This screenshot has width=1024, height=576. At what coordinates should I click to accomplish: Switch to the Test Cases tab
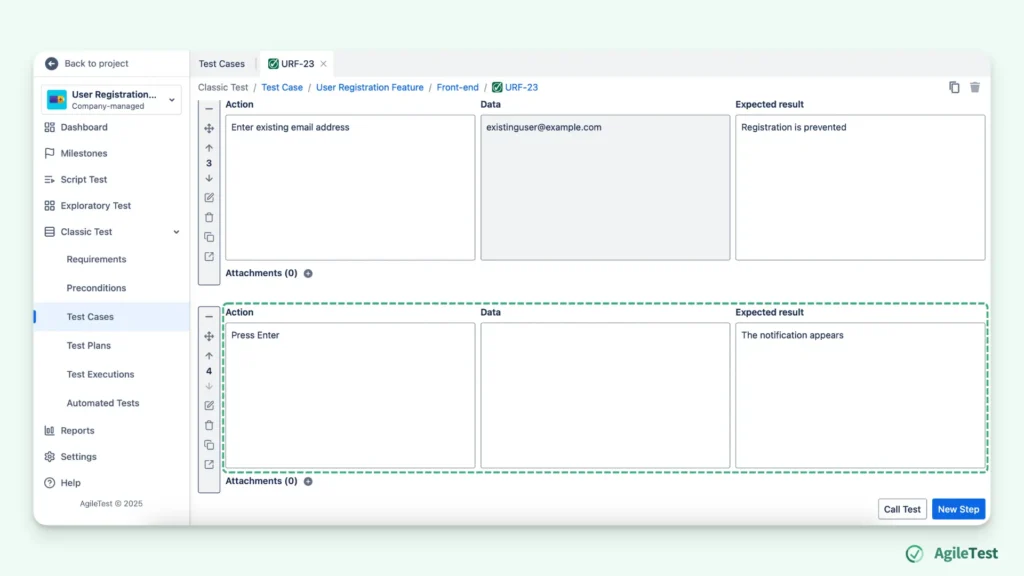[x=221, y=64]
